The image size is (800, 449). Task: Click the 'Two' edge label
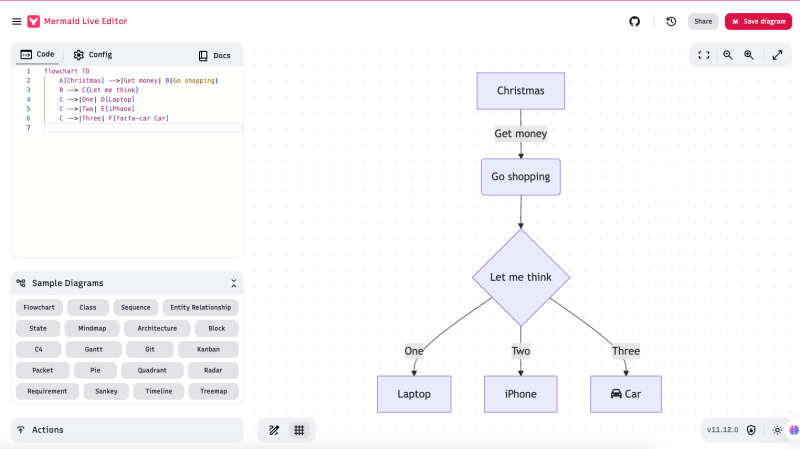click(x=520, y=351)
